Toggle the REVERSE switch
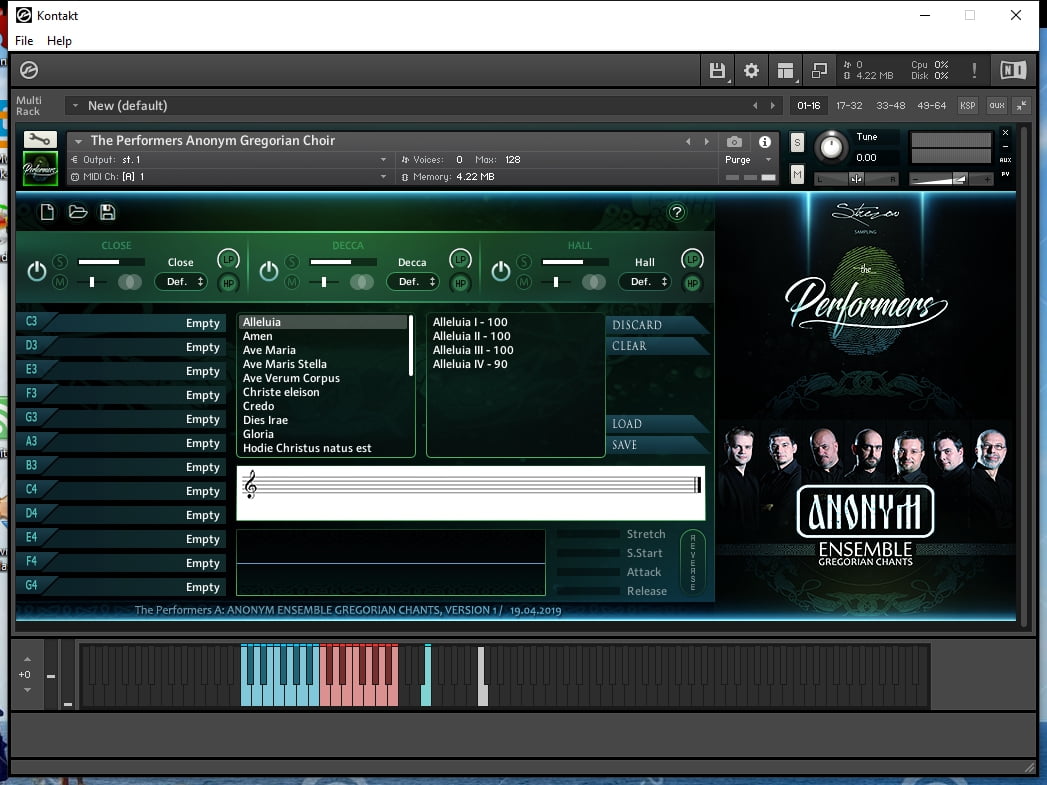 tap(692, 561)
